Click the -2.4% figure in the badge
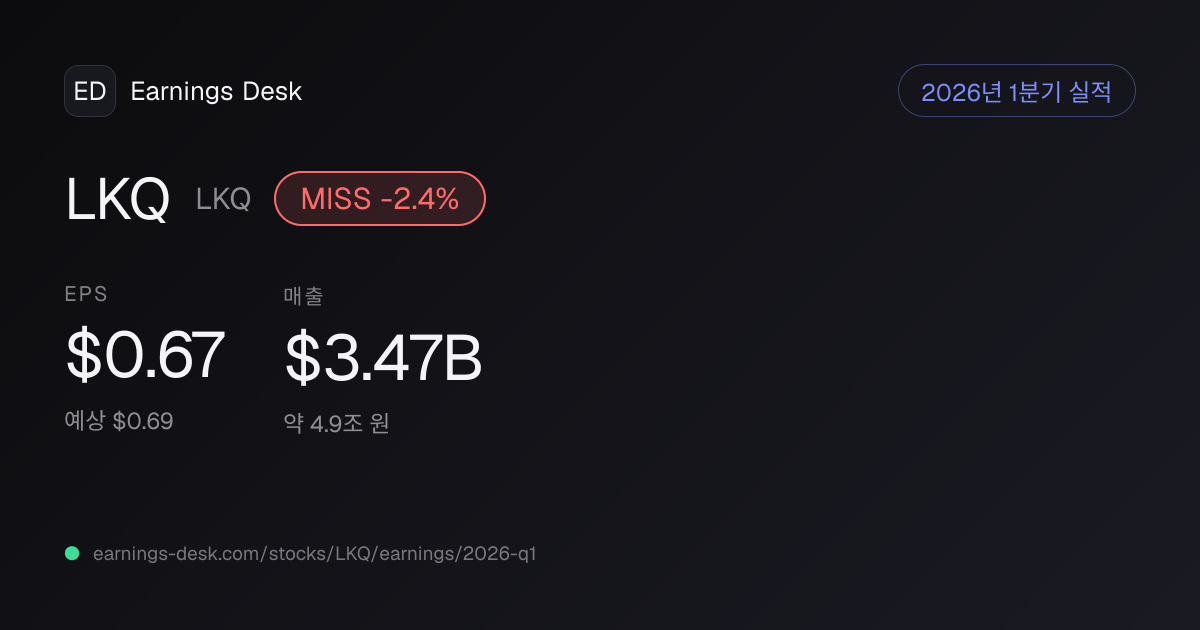1200x630 pixels. pos(420,199)
